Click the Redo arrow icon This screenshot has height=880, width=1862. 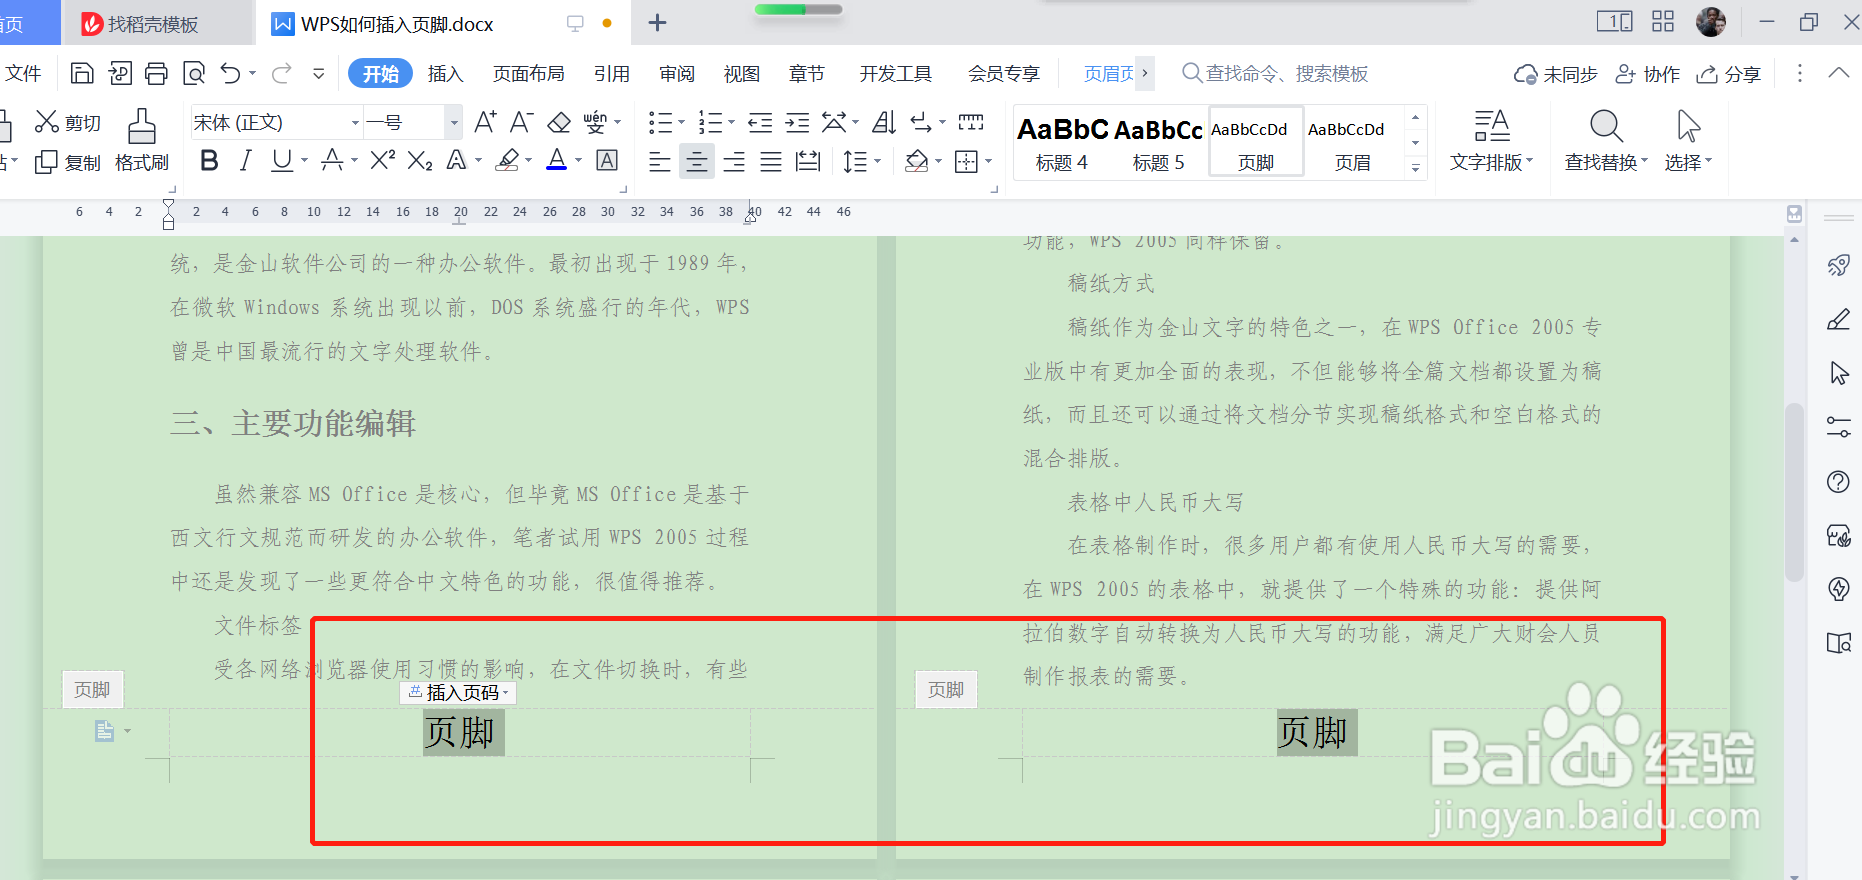point(282,73)
